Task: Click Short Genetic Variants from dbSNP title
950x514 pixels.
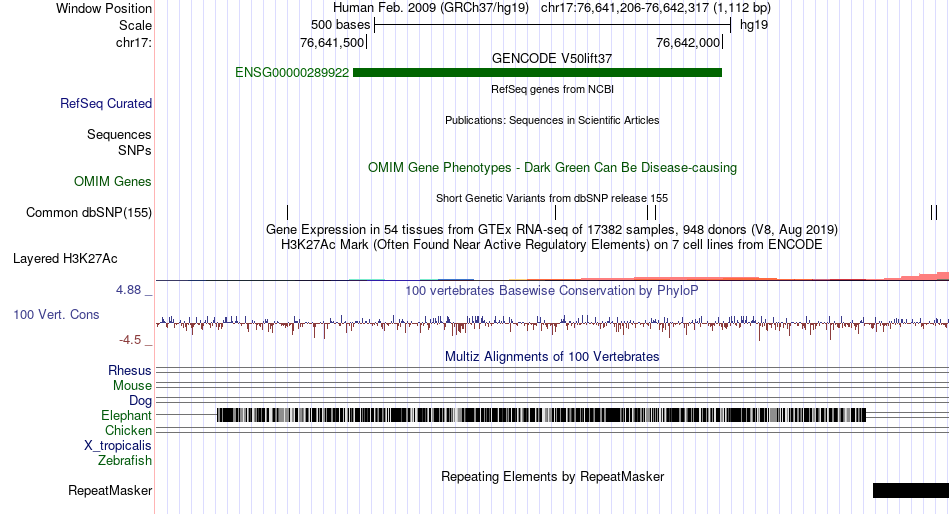Action: pyautogui.click(x=552, y=198)
